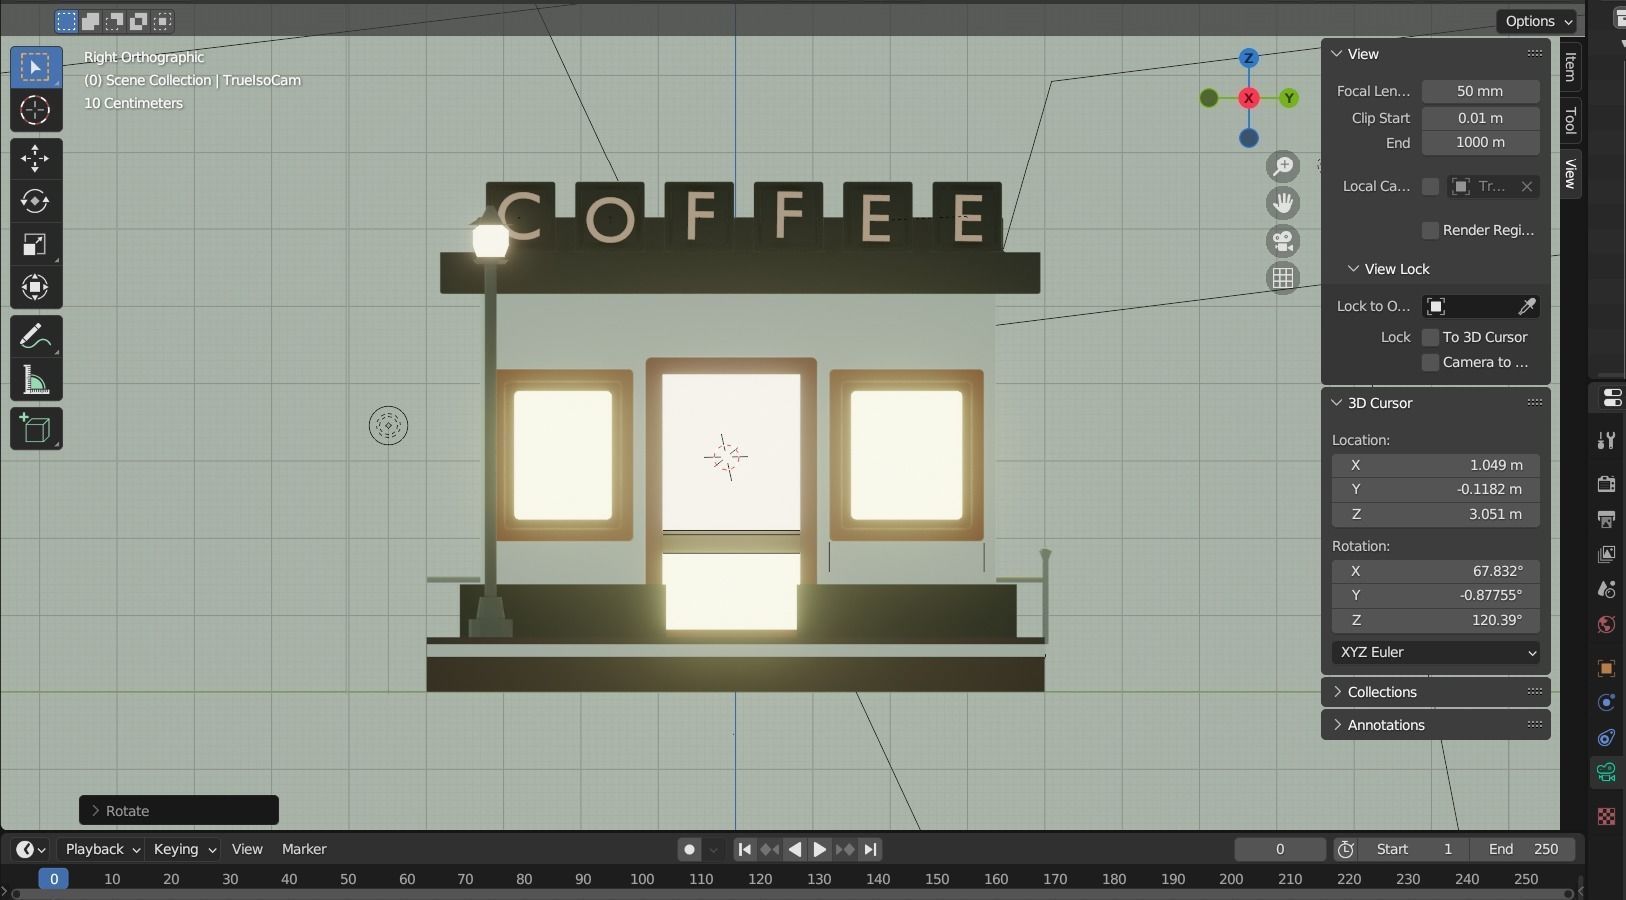Open the World properties tab
Viewport: 1626px width, 900px height.
coord(1606,625)
